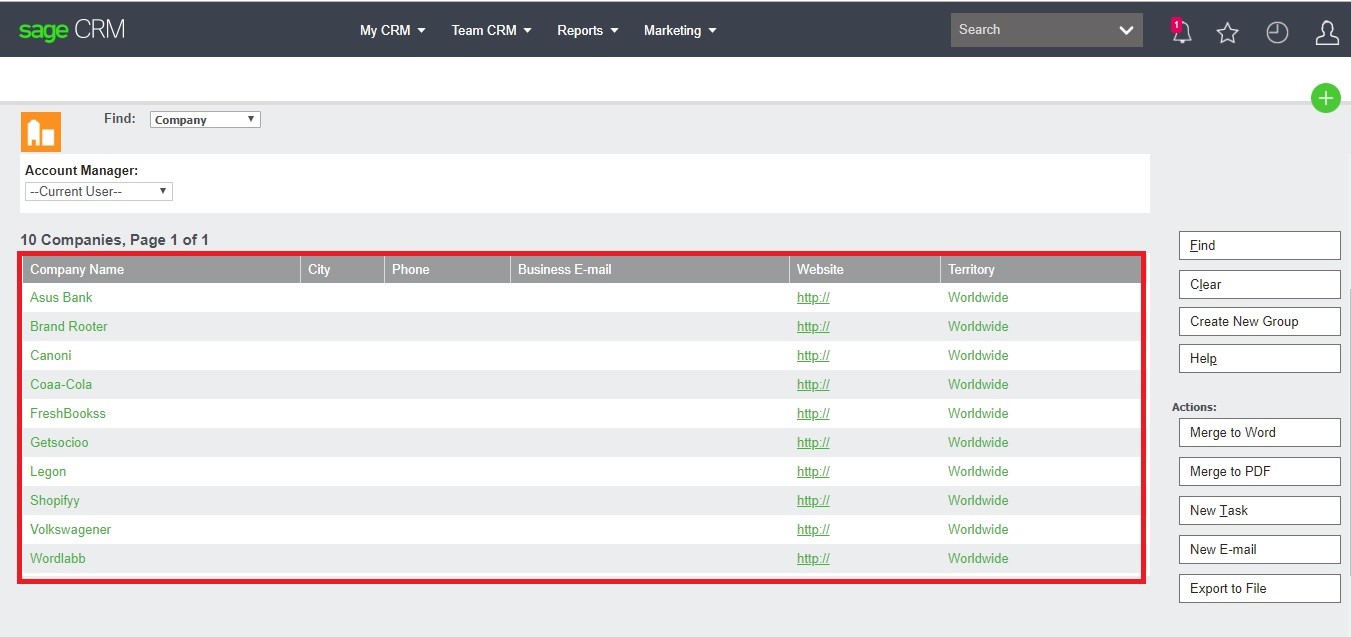Image resolution: width=1351 pixels, height=637 pixels.
Task: Open the Volkswagener company record
Action: point(70,529)
